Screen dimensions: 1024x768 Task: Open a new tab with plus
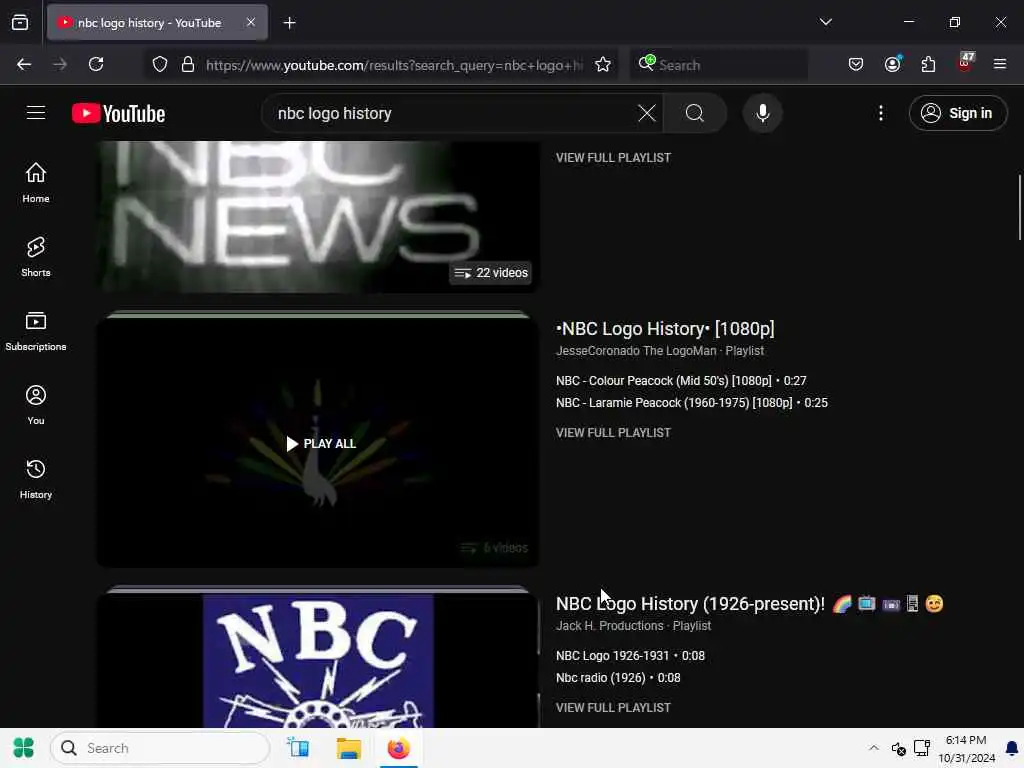point(289,23)
